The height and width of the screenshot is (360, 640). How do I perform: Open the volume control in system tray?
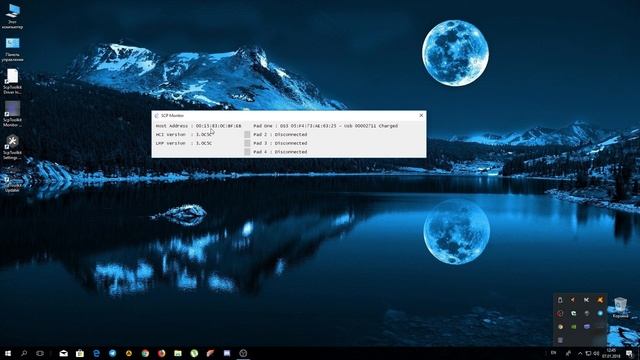[596, 353]
